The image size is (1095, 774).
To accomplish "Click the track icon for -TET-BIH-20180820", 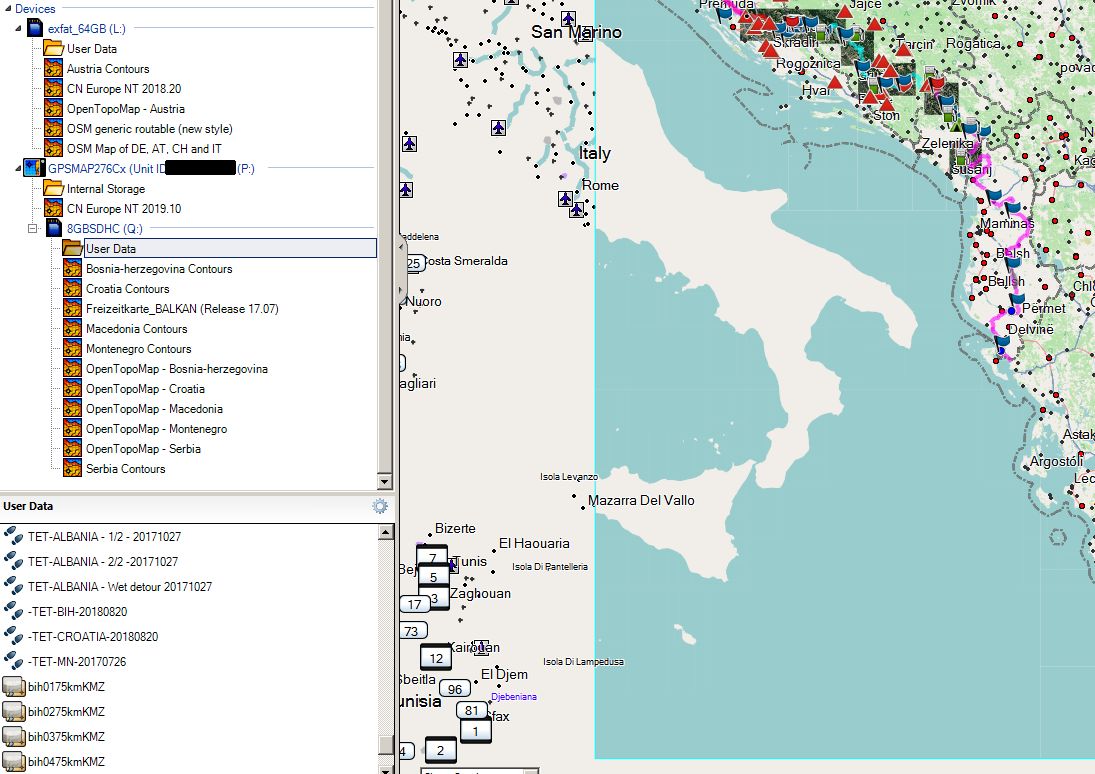I will click(x=13, y=612).
